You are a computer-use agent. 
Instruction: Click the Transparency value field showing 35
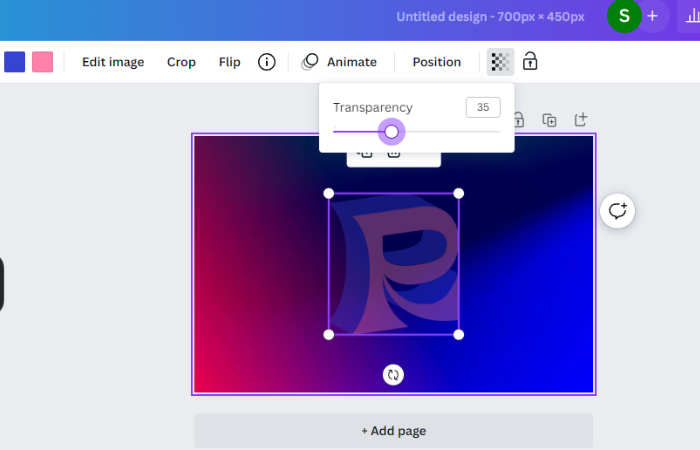(x=483, y=107)
